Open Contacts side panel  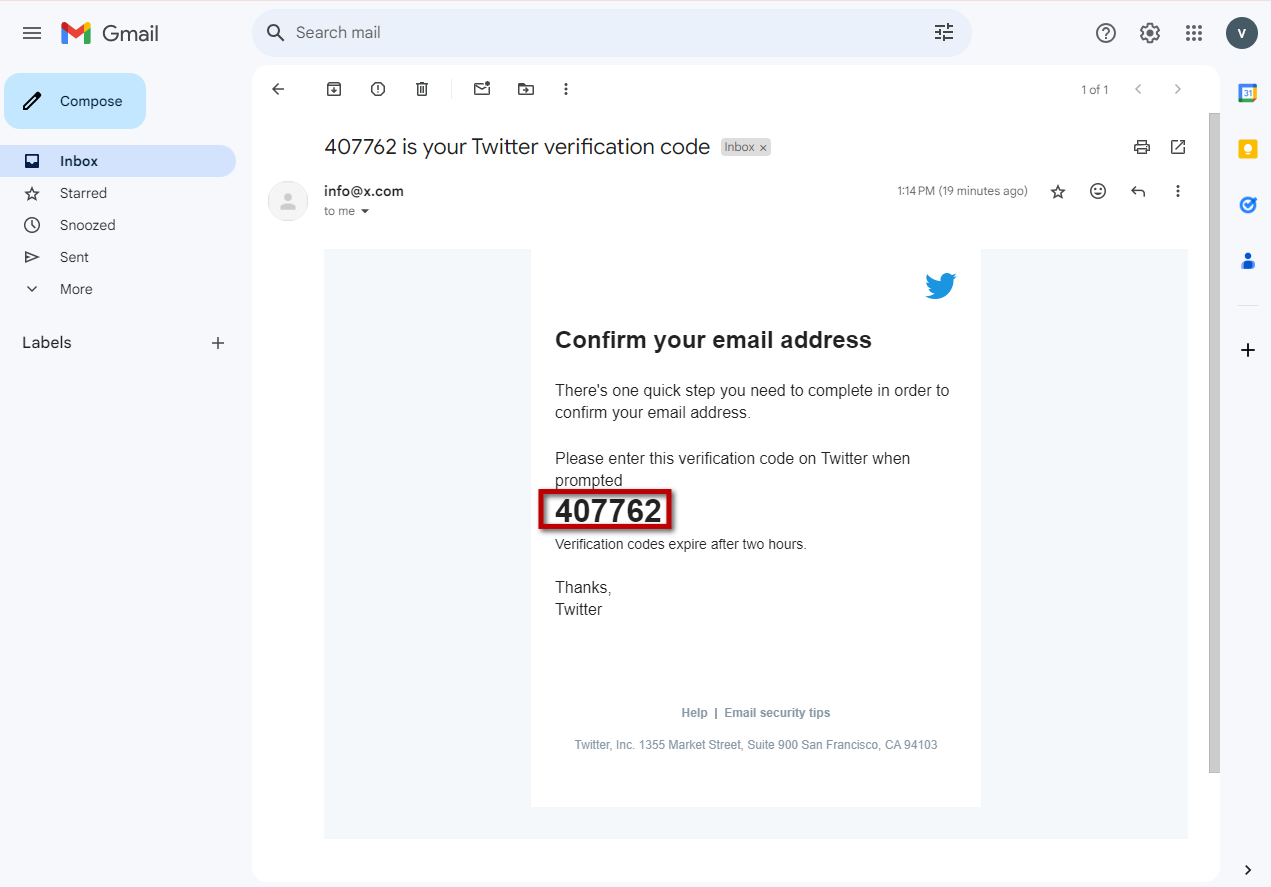1248,261
